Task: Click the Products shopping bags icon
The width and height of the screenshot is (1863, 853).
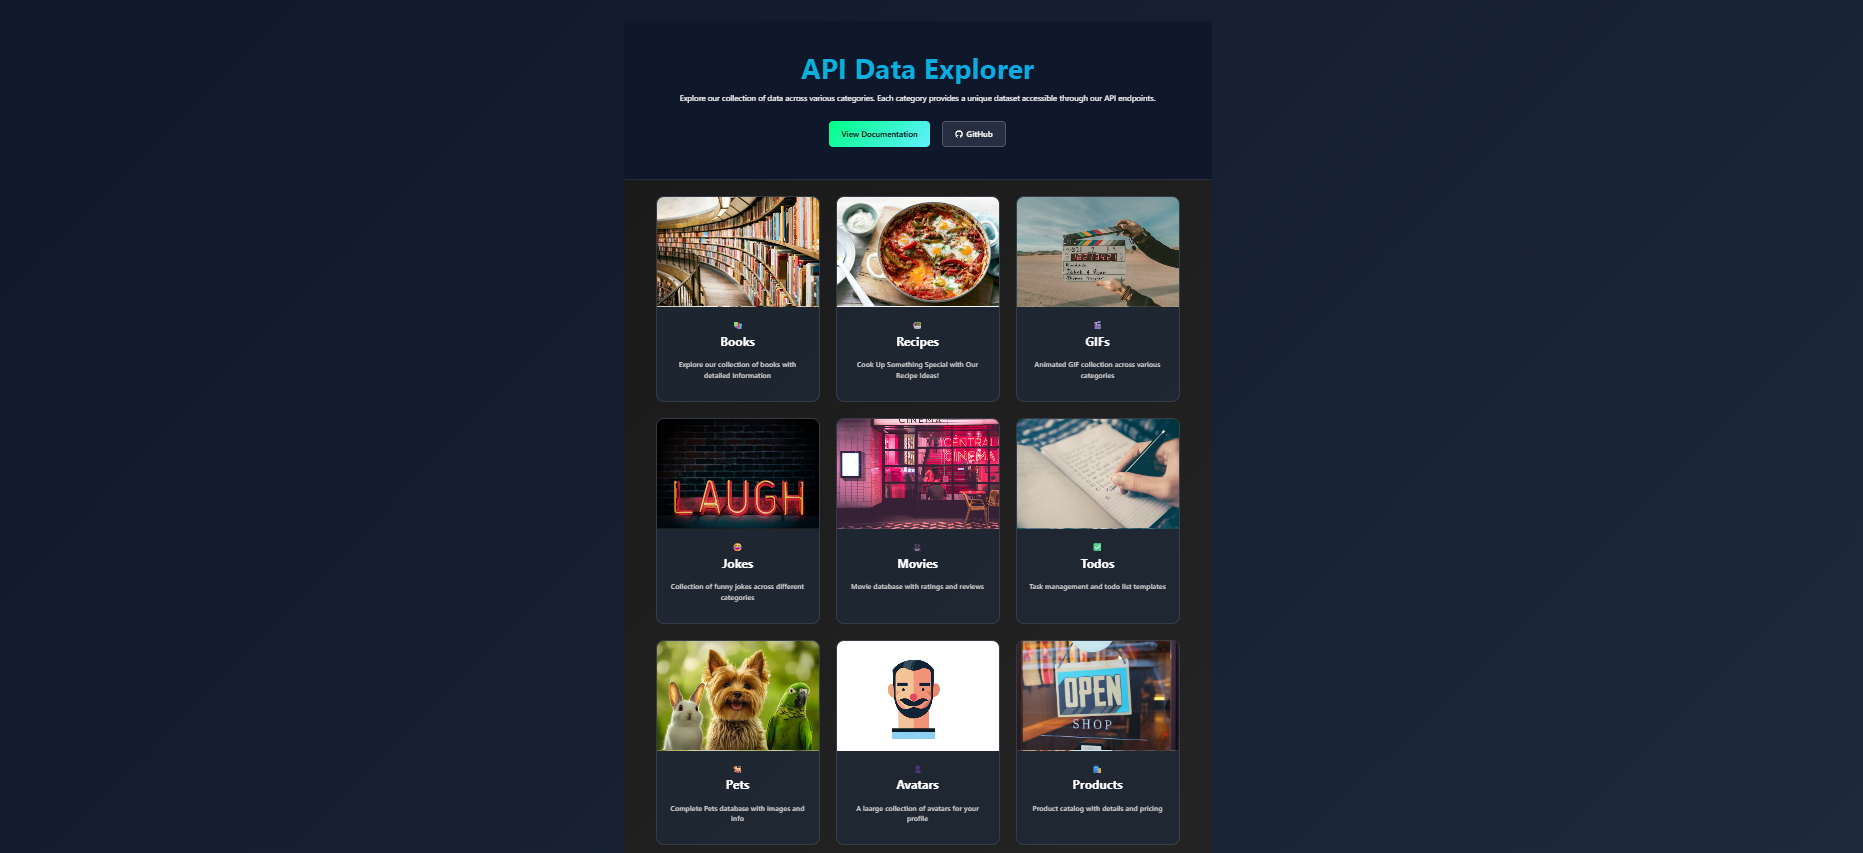Action: pyautogui.click(x=1098, y=769)
